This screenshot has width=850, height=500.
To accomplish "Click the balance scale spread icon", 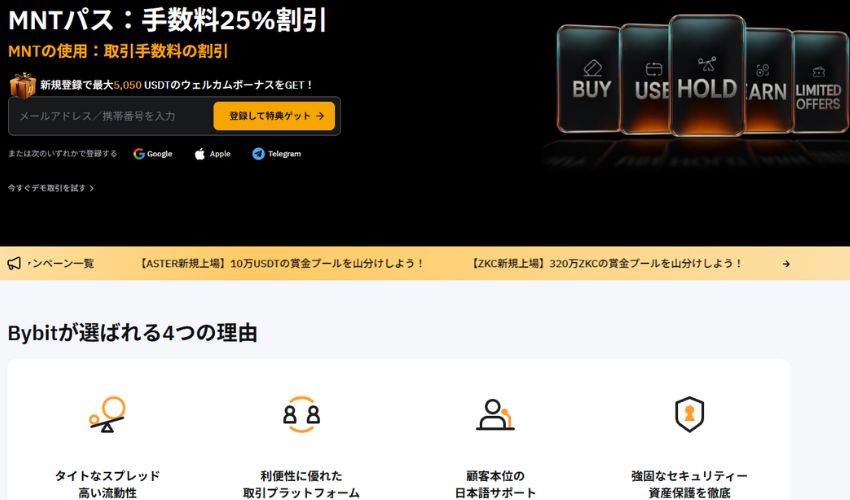I will point(107,414).
